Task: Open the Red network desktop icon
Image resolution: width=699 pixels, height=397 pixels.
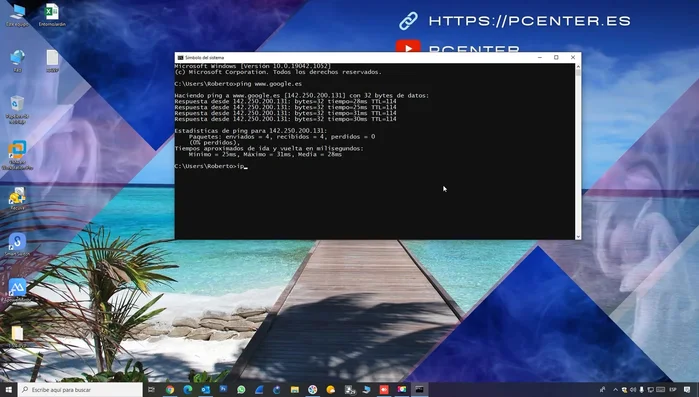Action: click(x=17, y=61)
